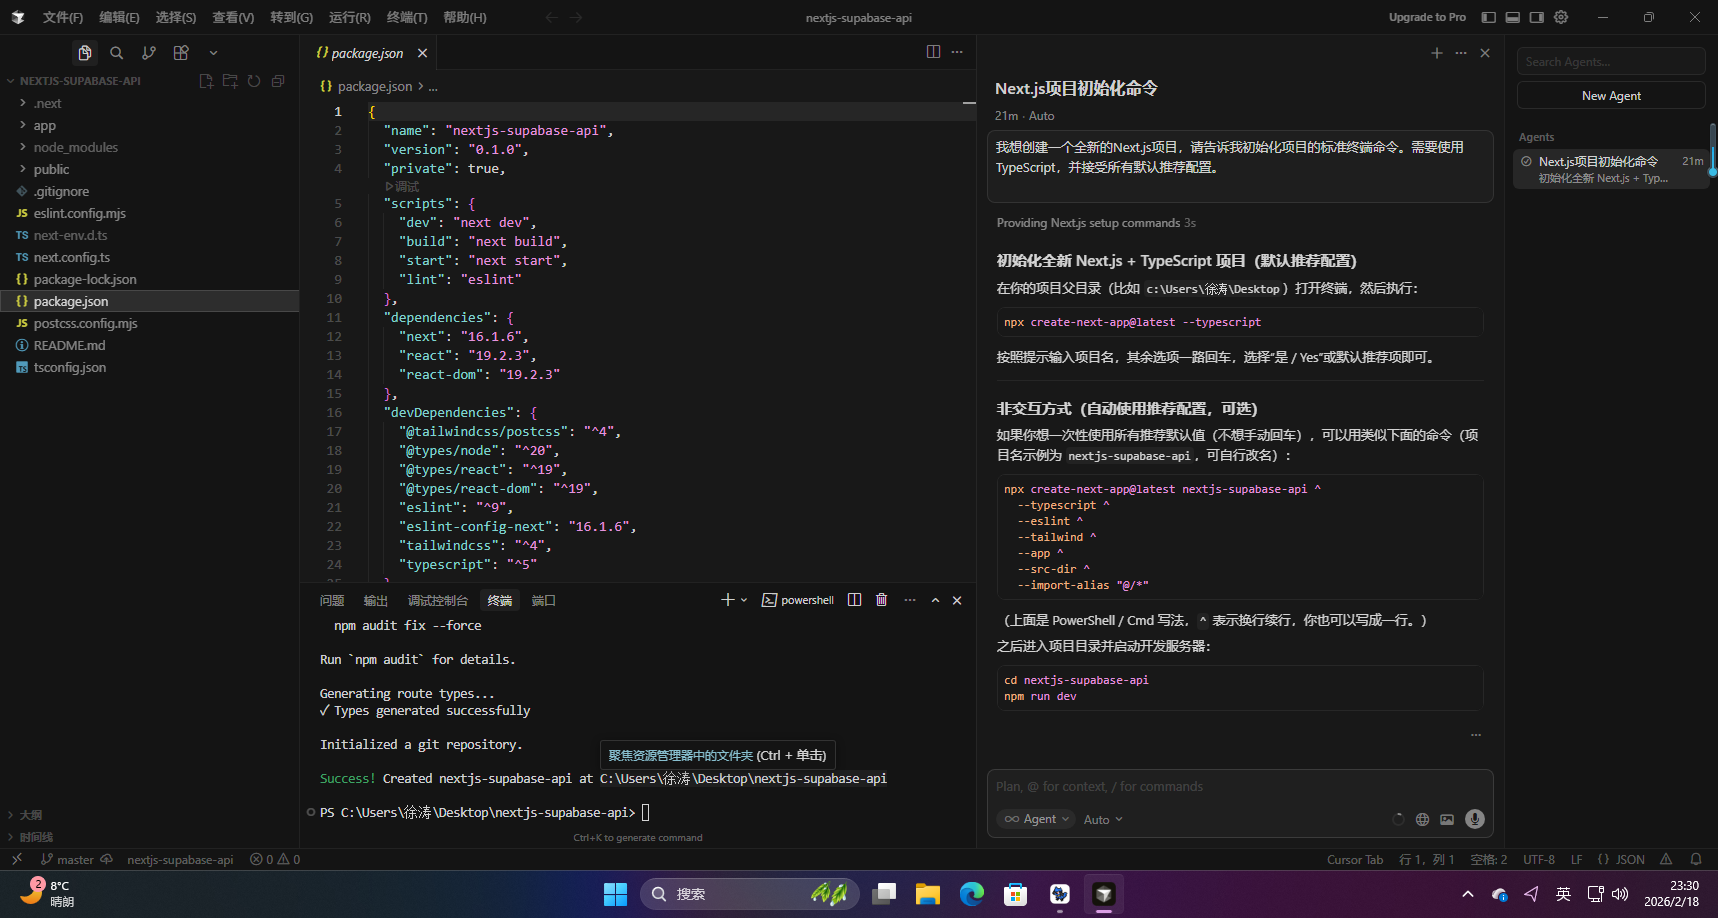Viewport: 1718px width, 918px height.
Task: Open the Auto model dropdown
Action: click(x=1103, y=819)
